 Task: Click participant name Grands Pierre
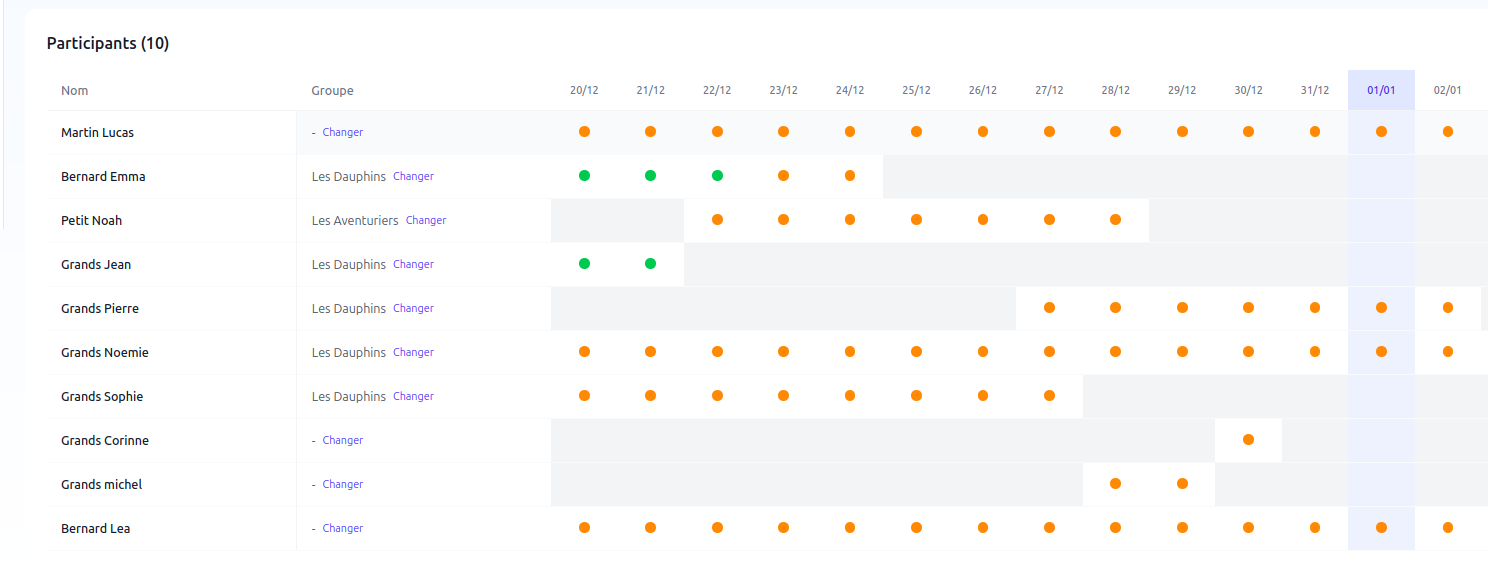coord(100,308)
